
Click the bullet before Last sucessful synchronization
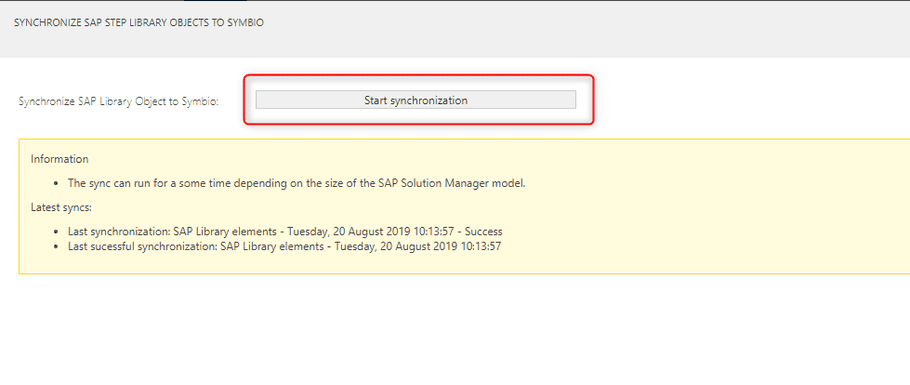click(x=56, y=247)
